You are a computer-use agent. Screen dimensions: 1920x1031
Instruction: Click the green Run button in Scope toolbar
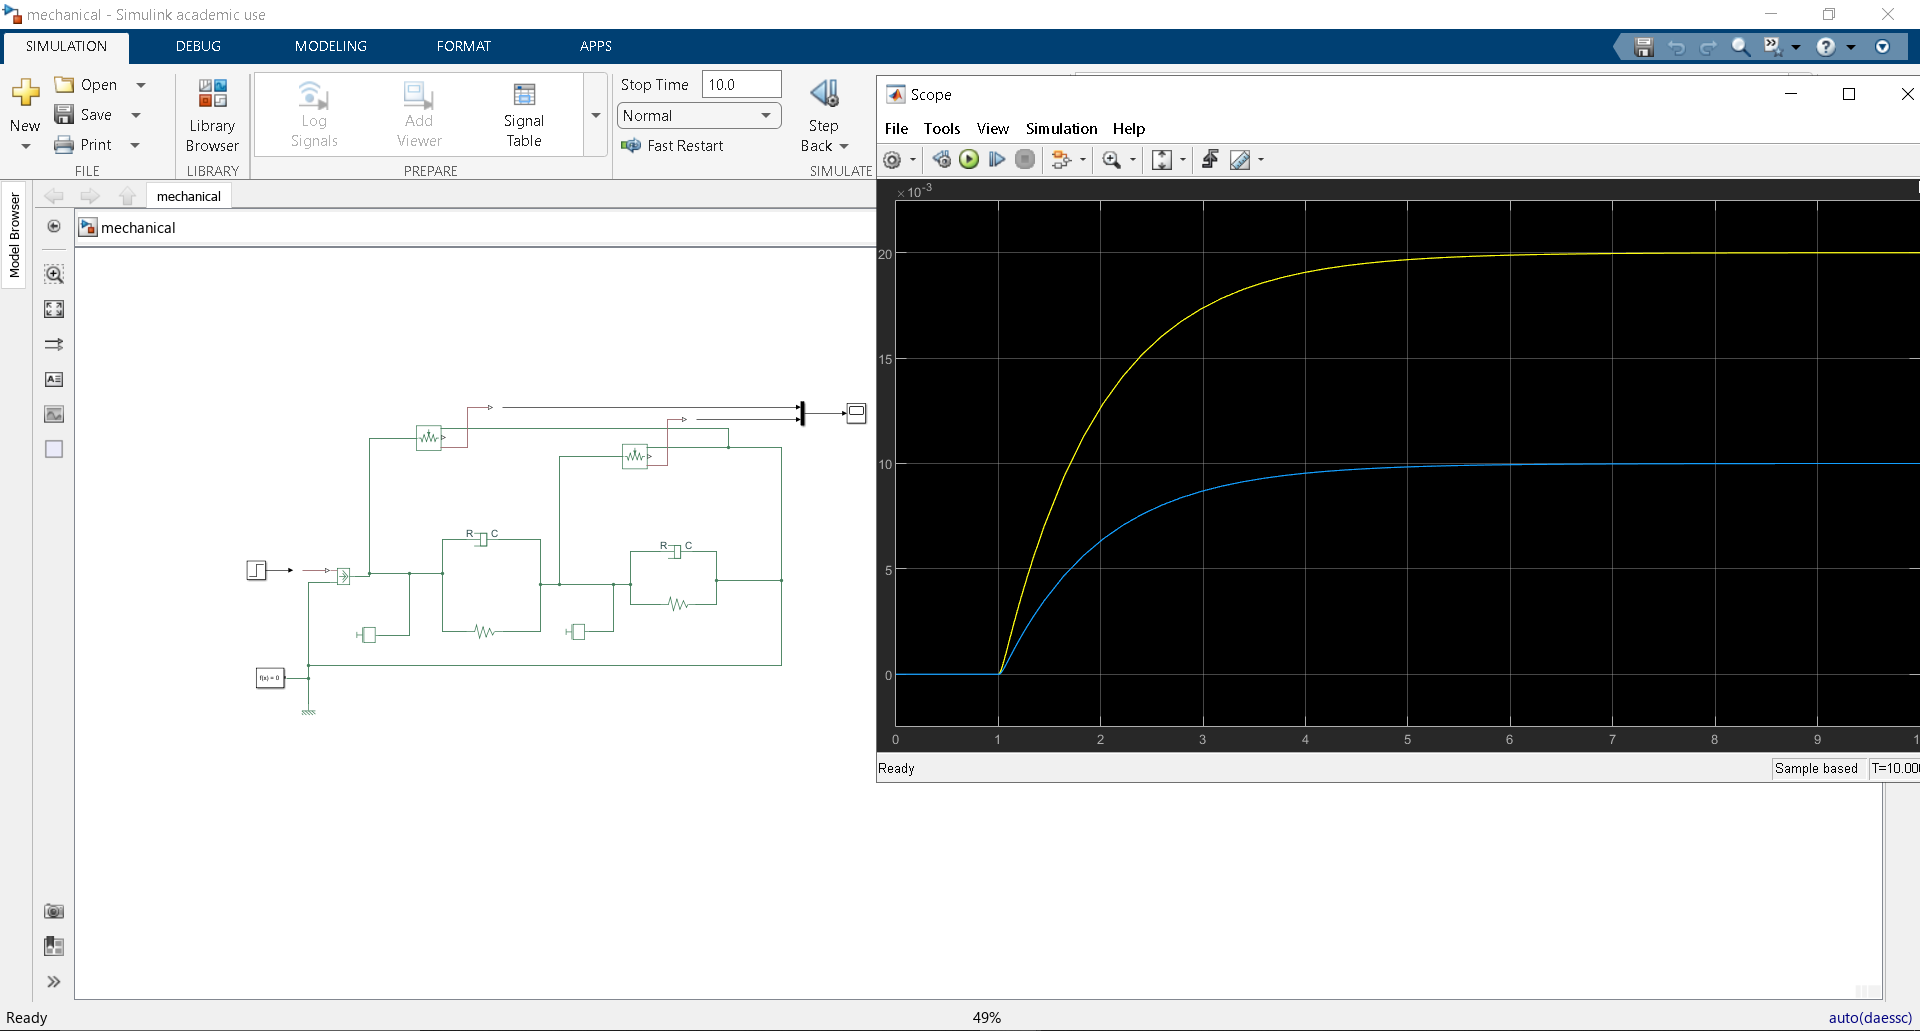(x=969, y=160)
